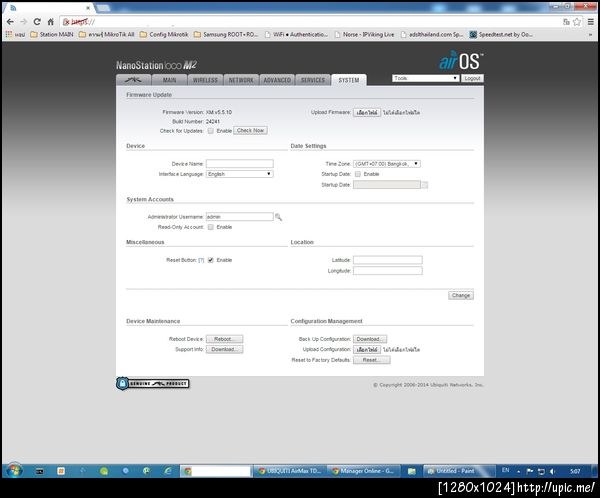
Task: Open Reset Button help link [?]
Action: pos(201,260)
